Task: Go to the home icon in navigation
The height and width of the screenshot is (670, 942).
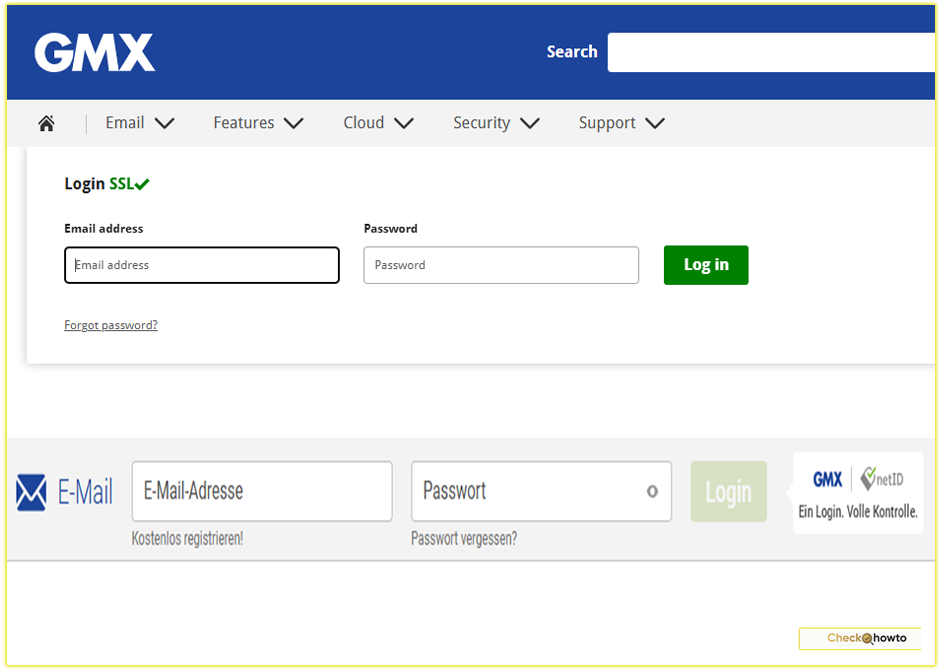Action: click(46, 123)
